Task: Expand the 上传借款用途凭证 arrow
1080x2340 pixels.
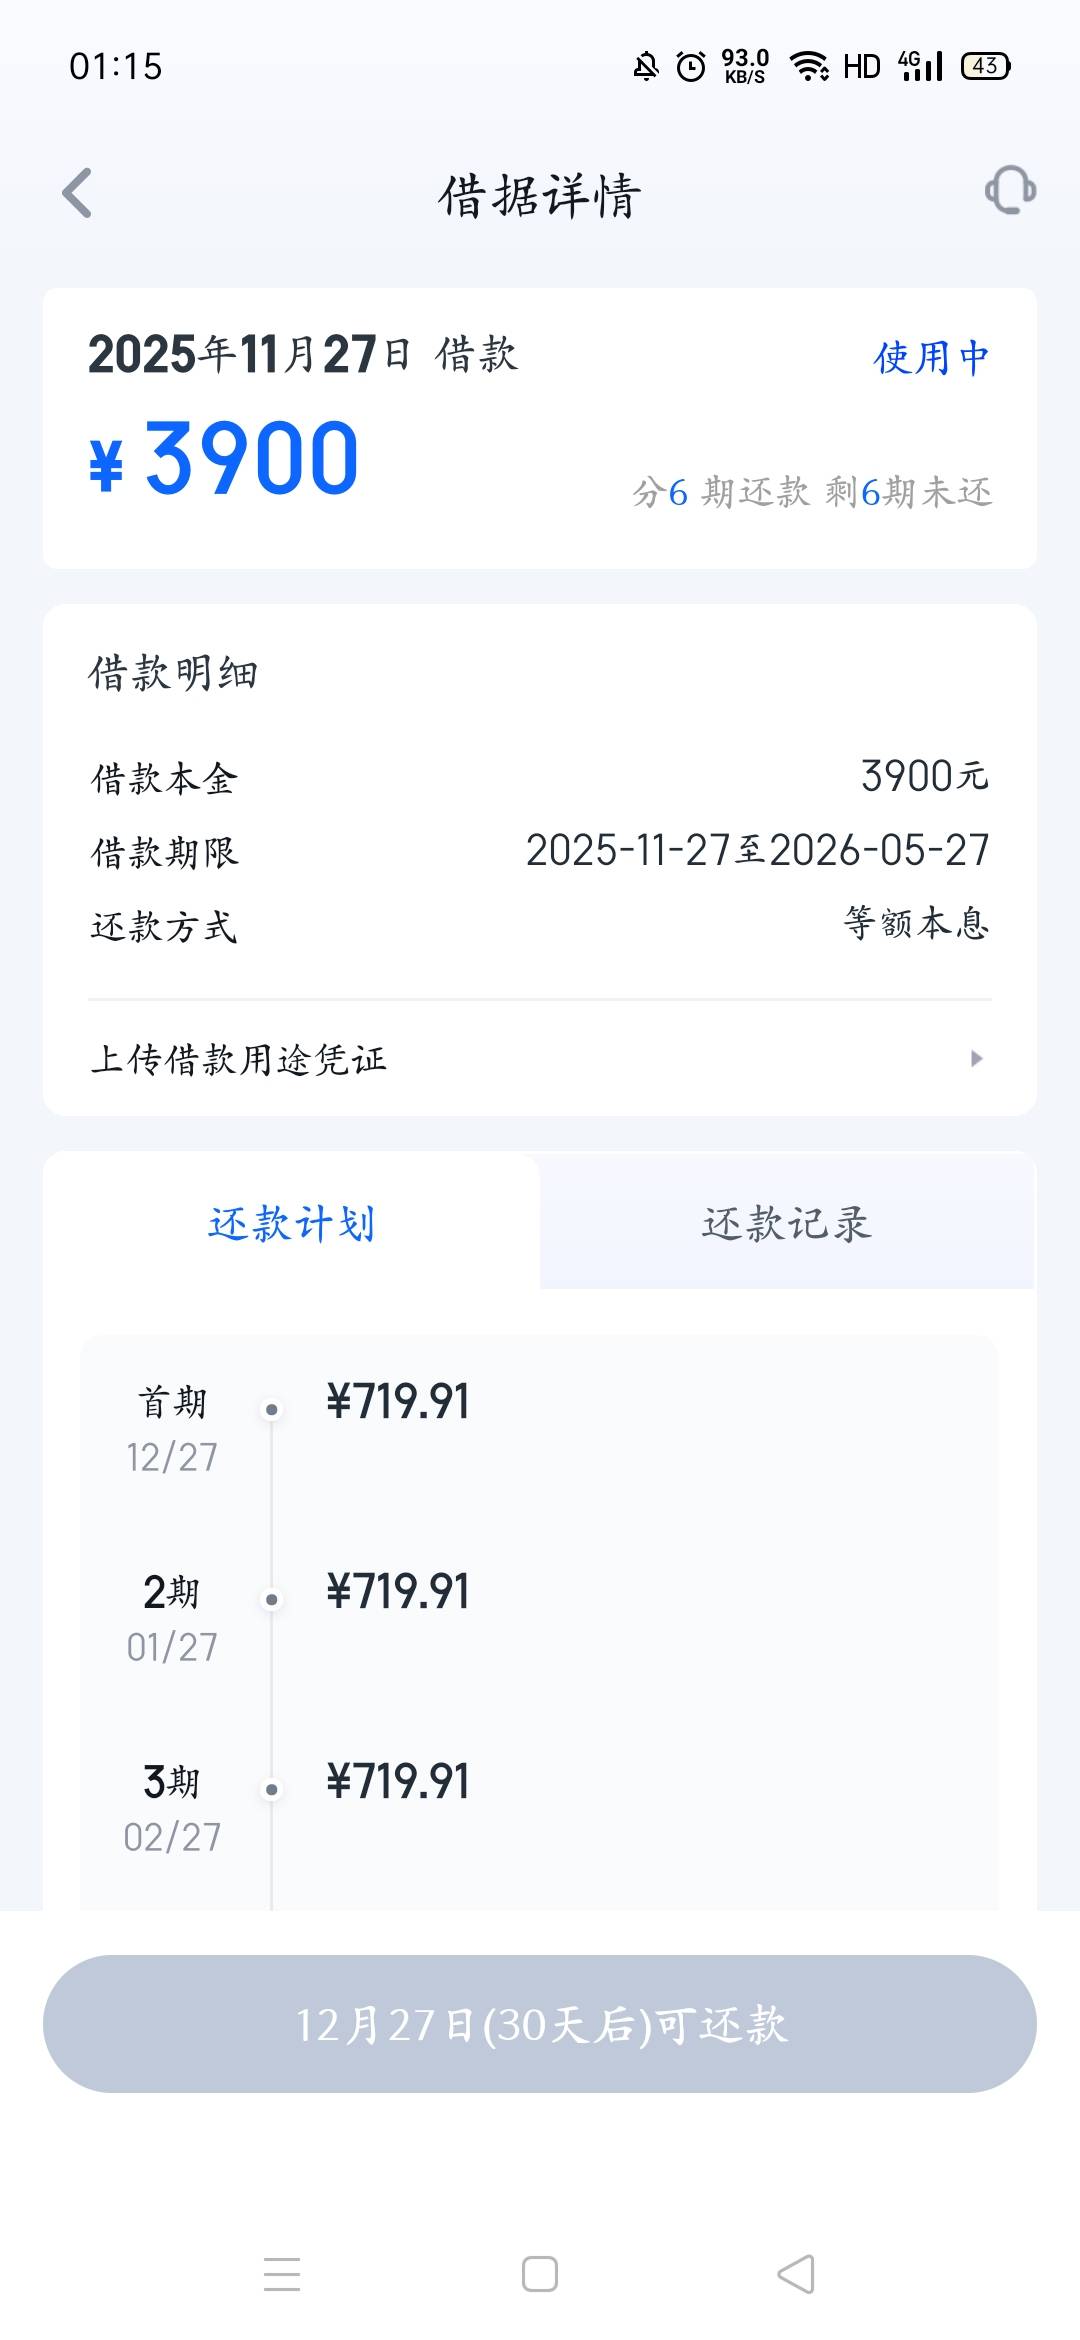Action: click(x=977, y=1058)
